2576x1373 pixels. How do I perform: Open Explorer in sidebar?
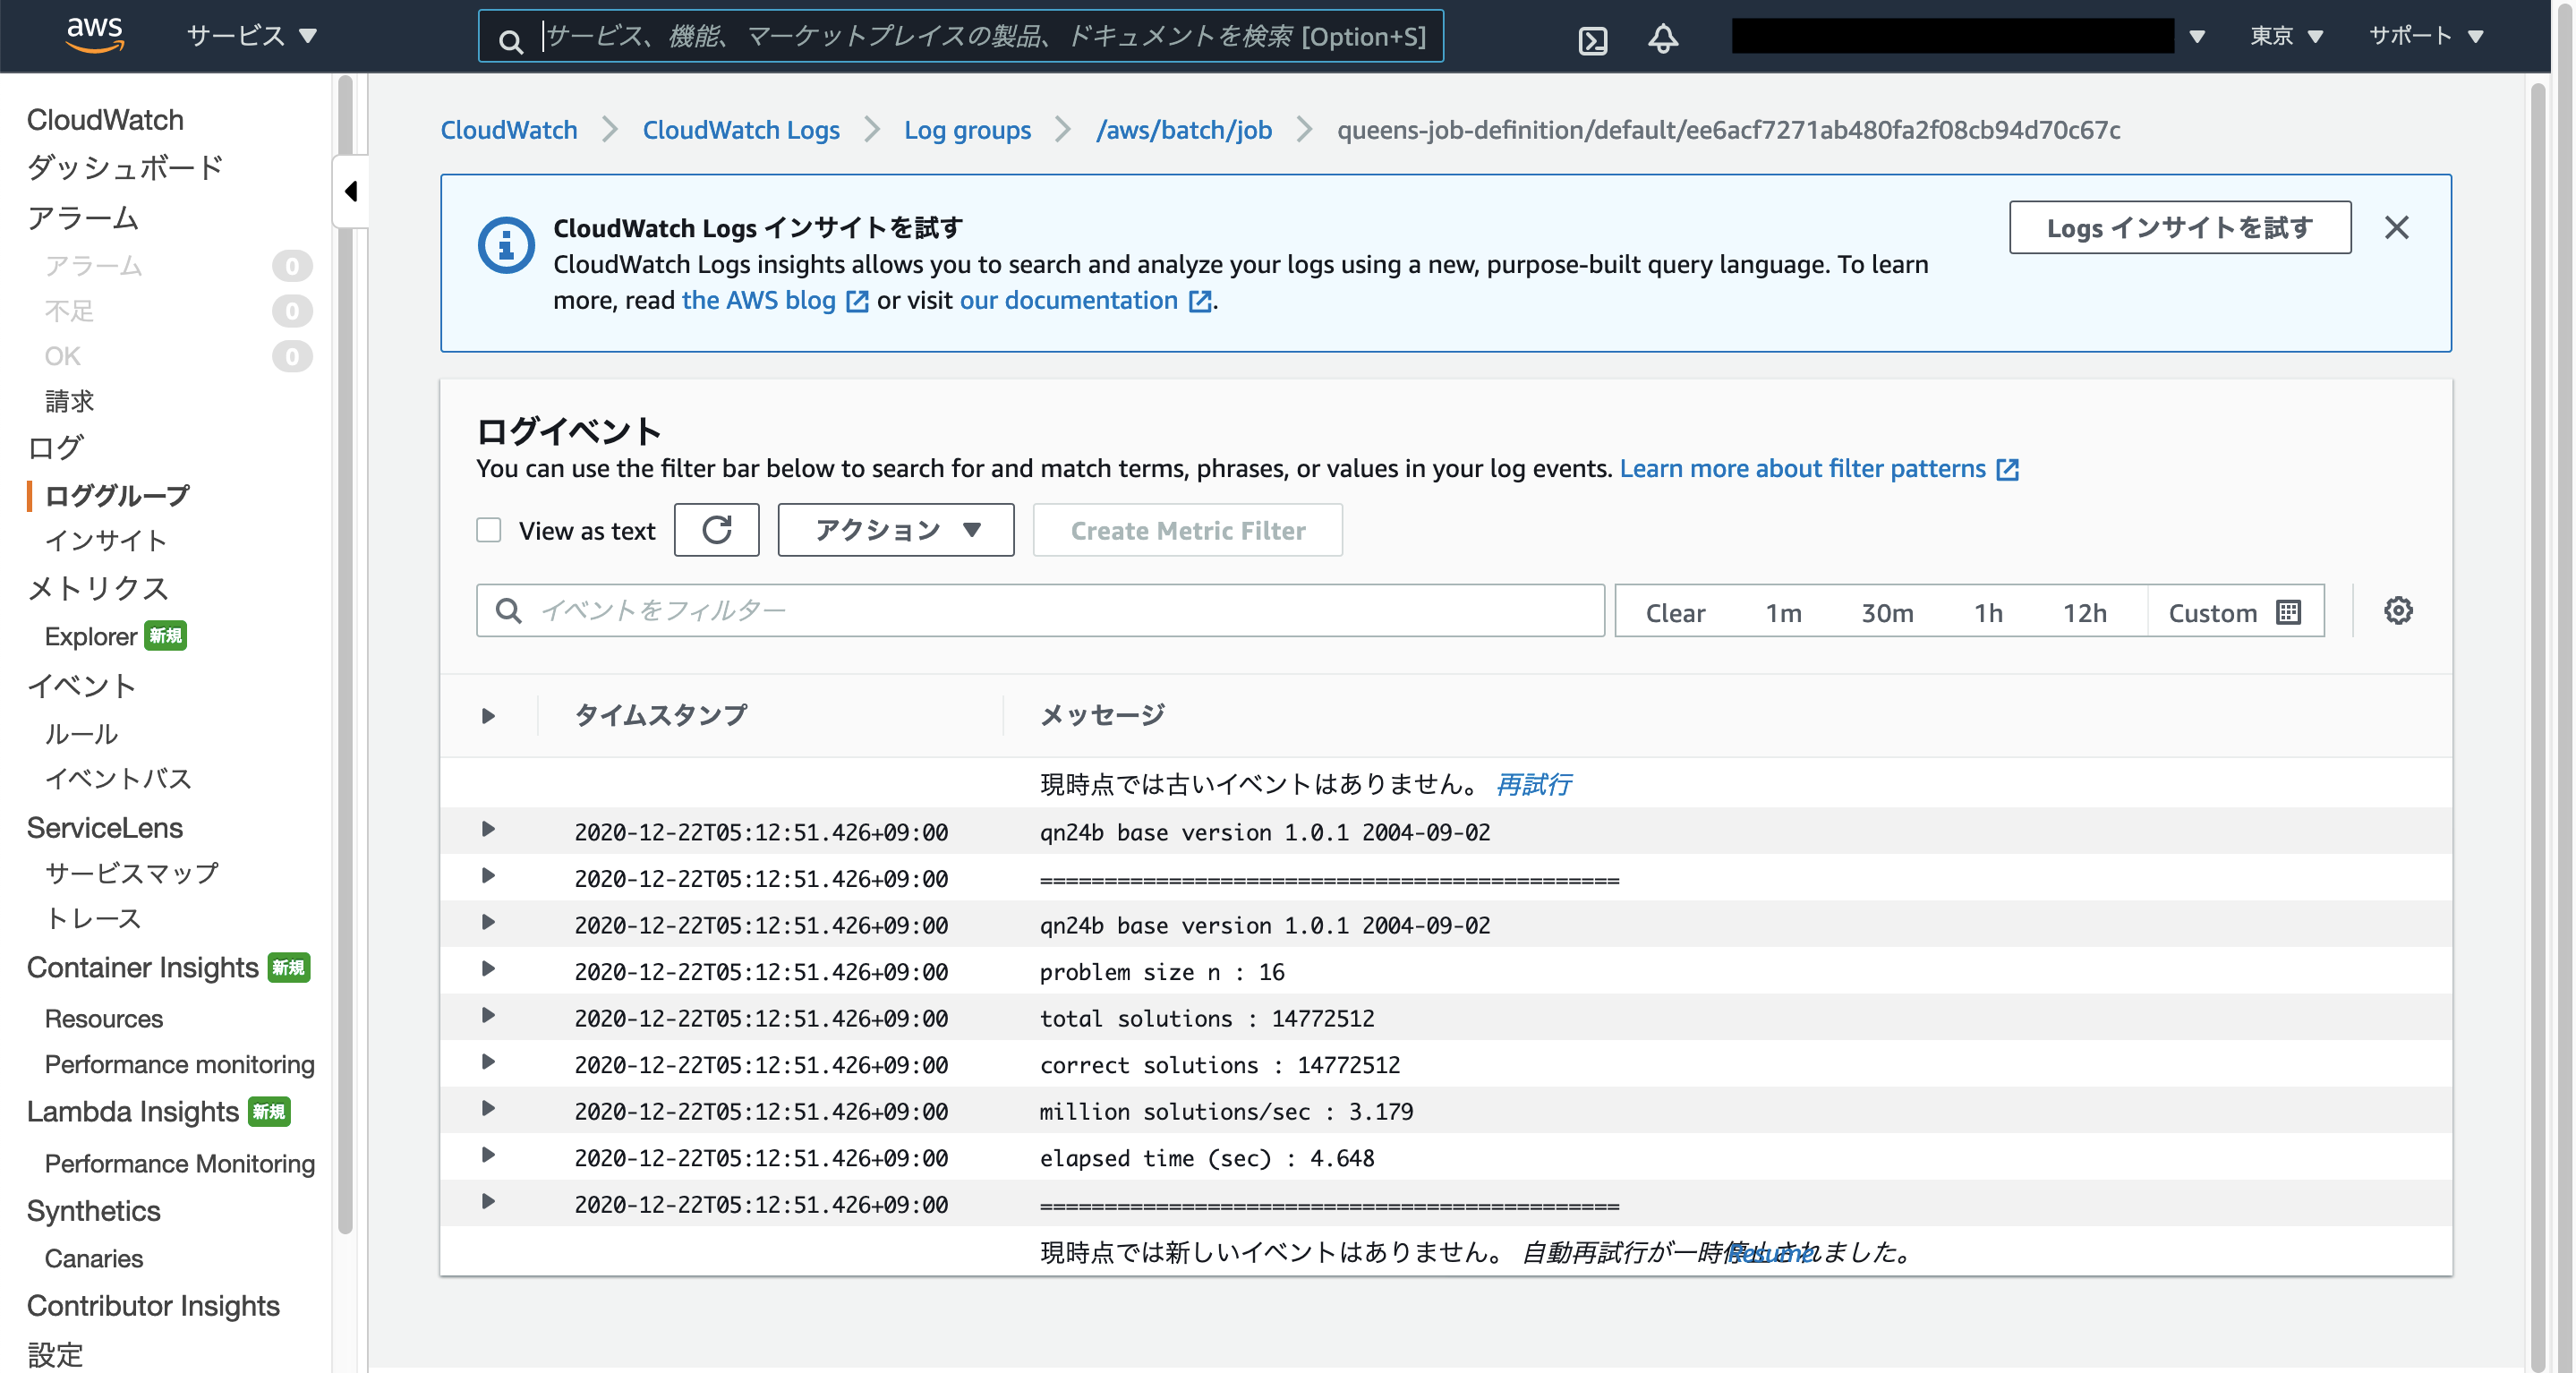click(x=91, y=636)
